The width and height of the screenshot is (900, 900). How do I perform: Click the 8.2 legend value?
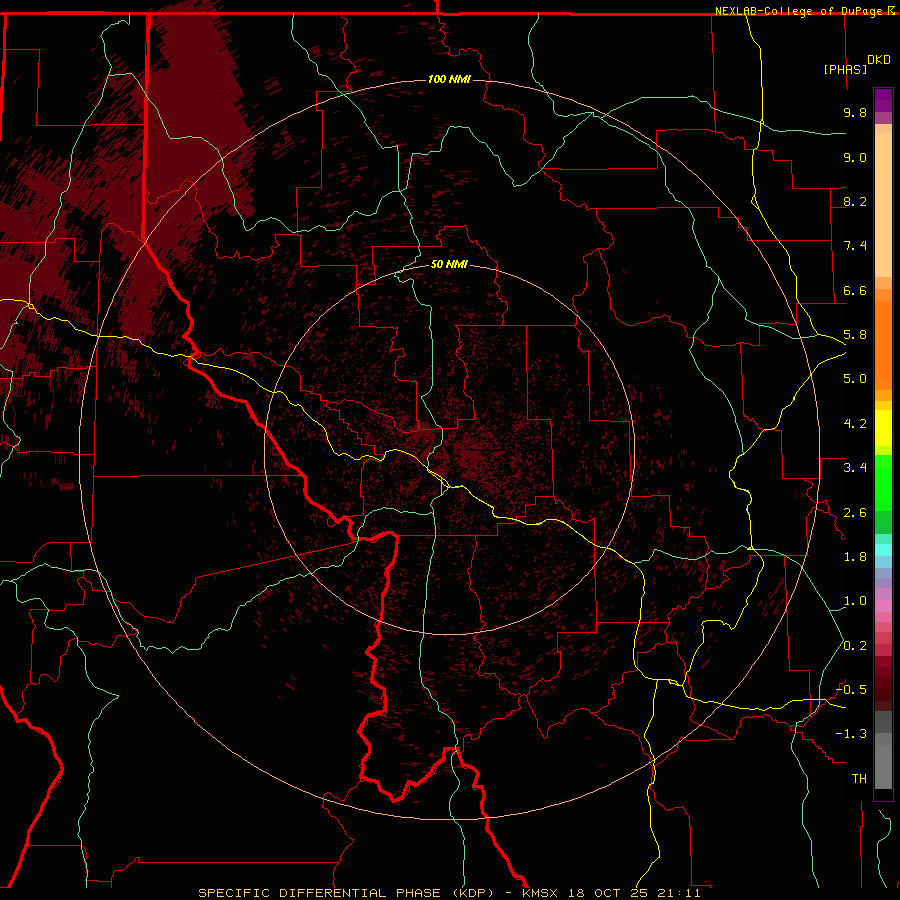tap(855, 201)
